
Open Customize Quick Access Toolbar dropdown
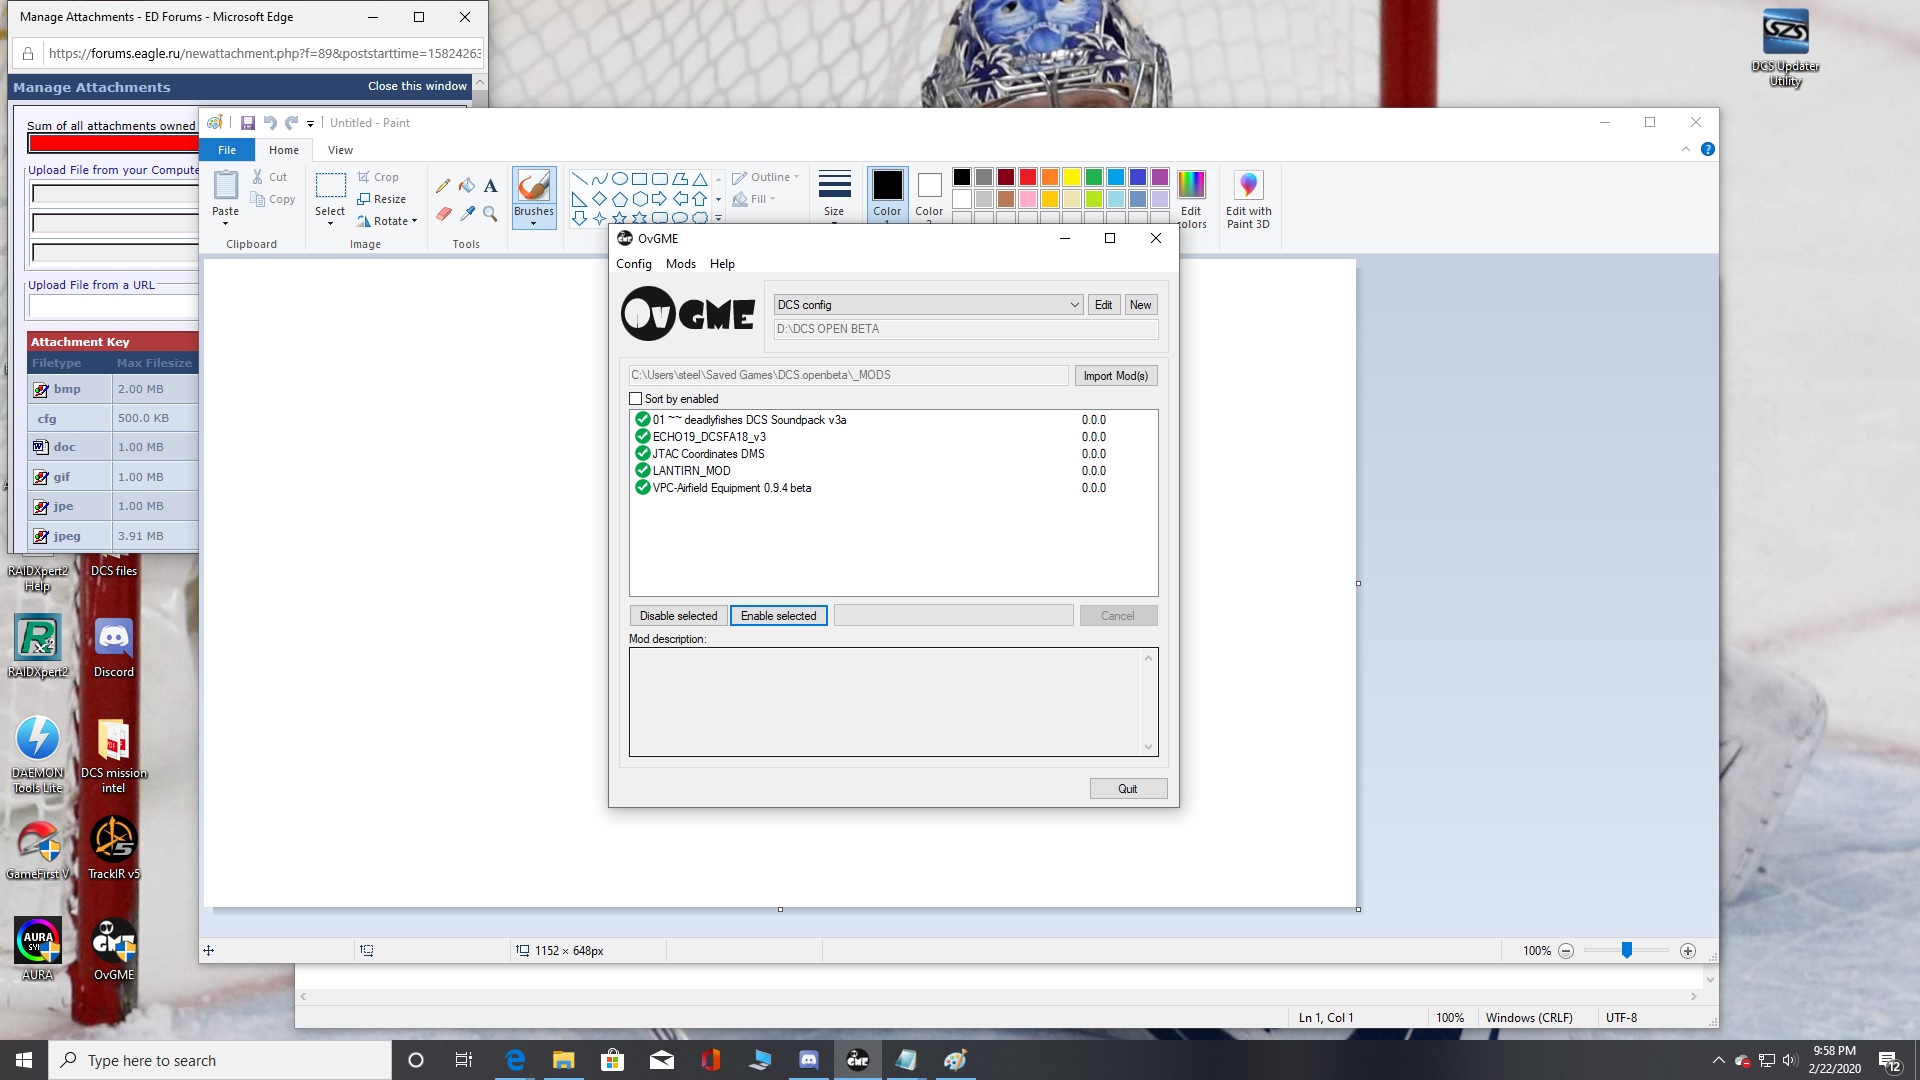(x=310, y=124)
